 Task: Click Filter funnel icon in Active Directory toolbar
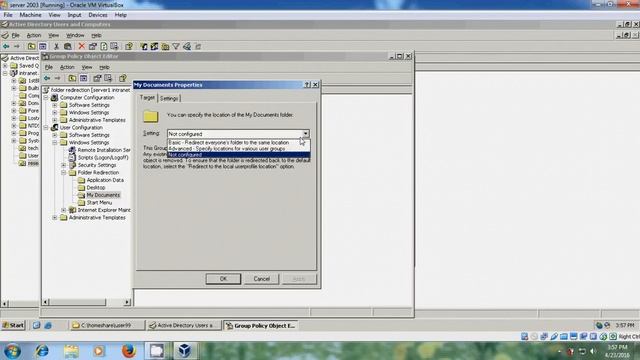tap(176, 47)
